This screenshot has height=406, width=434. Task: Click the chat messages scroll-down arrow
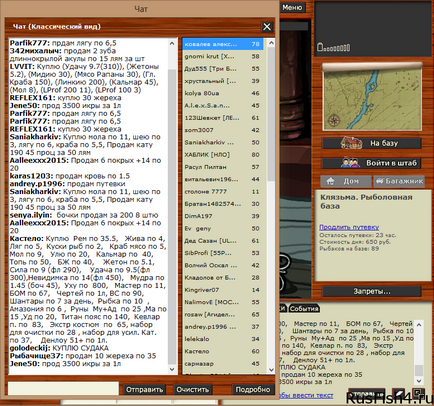[172, 369]
